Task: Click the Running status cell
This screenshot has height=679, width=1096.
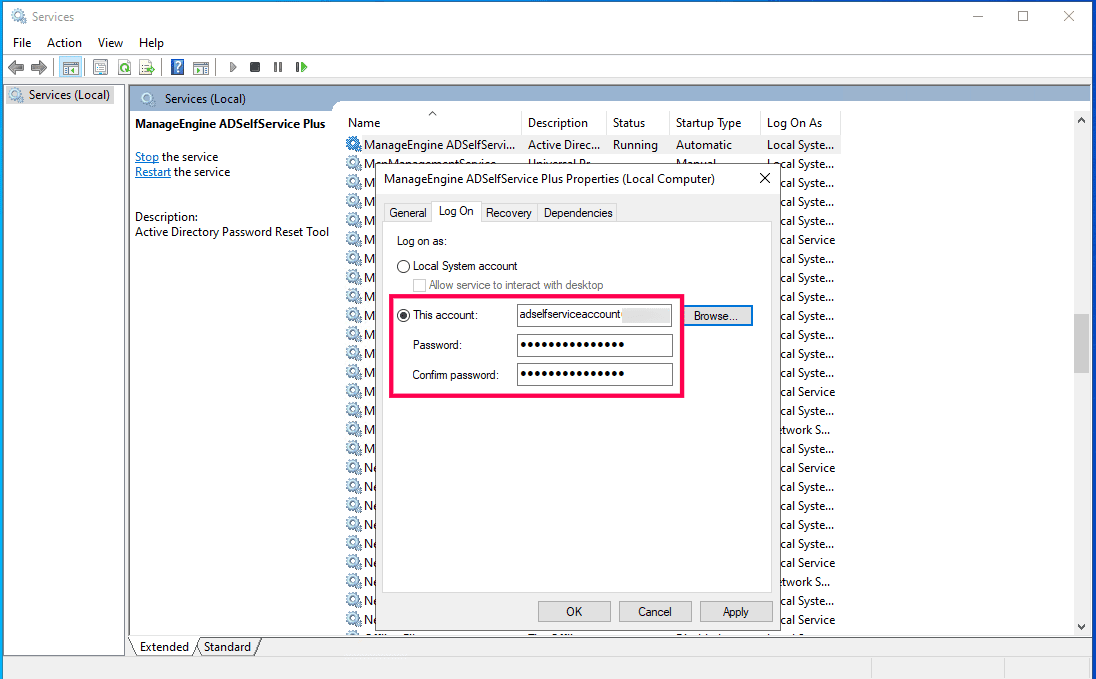Action: coord(635,145)
